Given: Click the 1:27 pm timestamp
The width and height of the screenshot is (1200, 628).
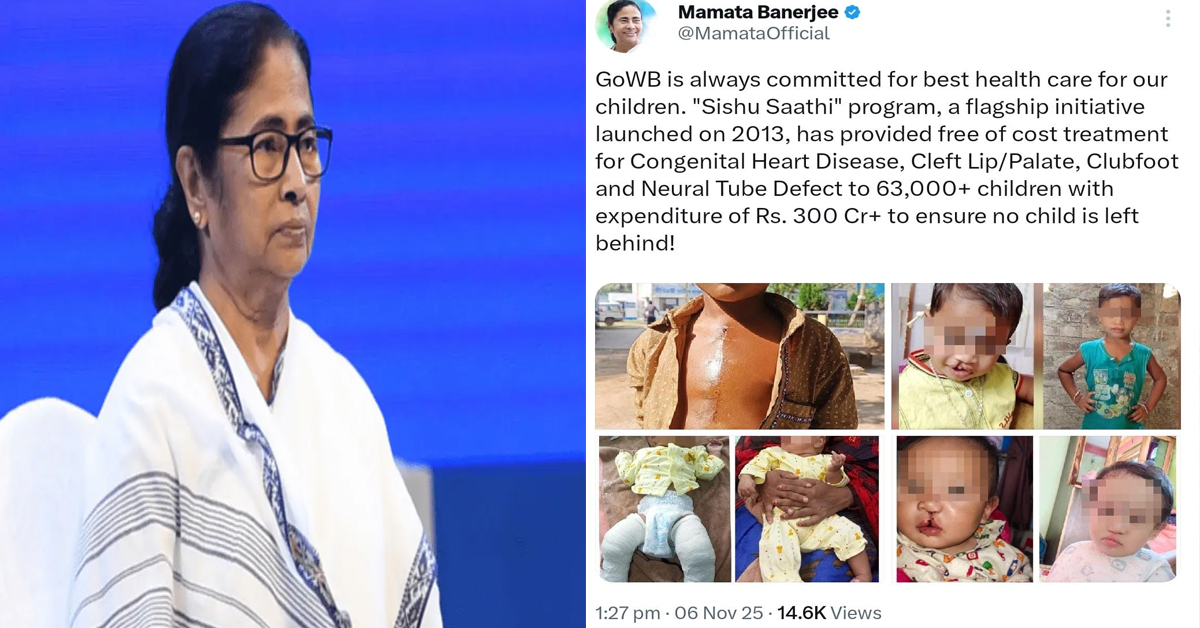Looking at the screenshot, I should [x=627, y=612].
